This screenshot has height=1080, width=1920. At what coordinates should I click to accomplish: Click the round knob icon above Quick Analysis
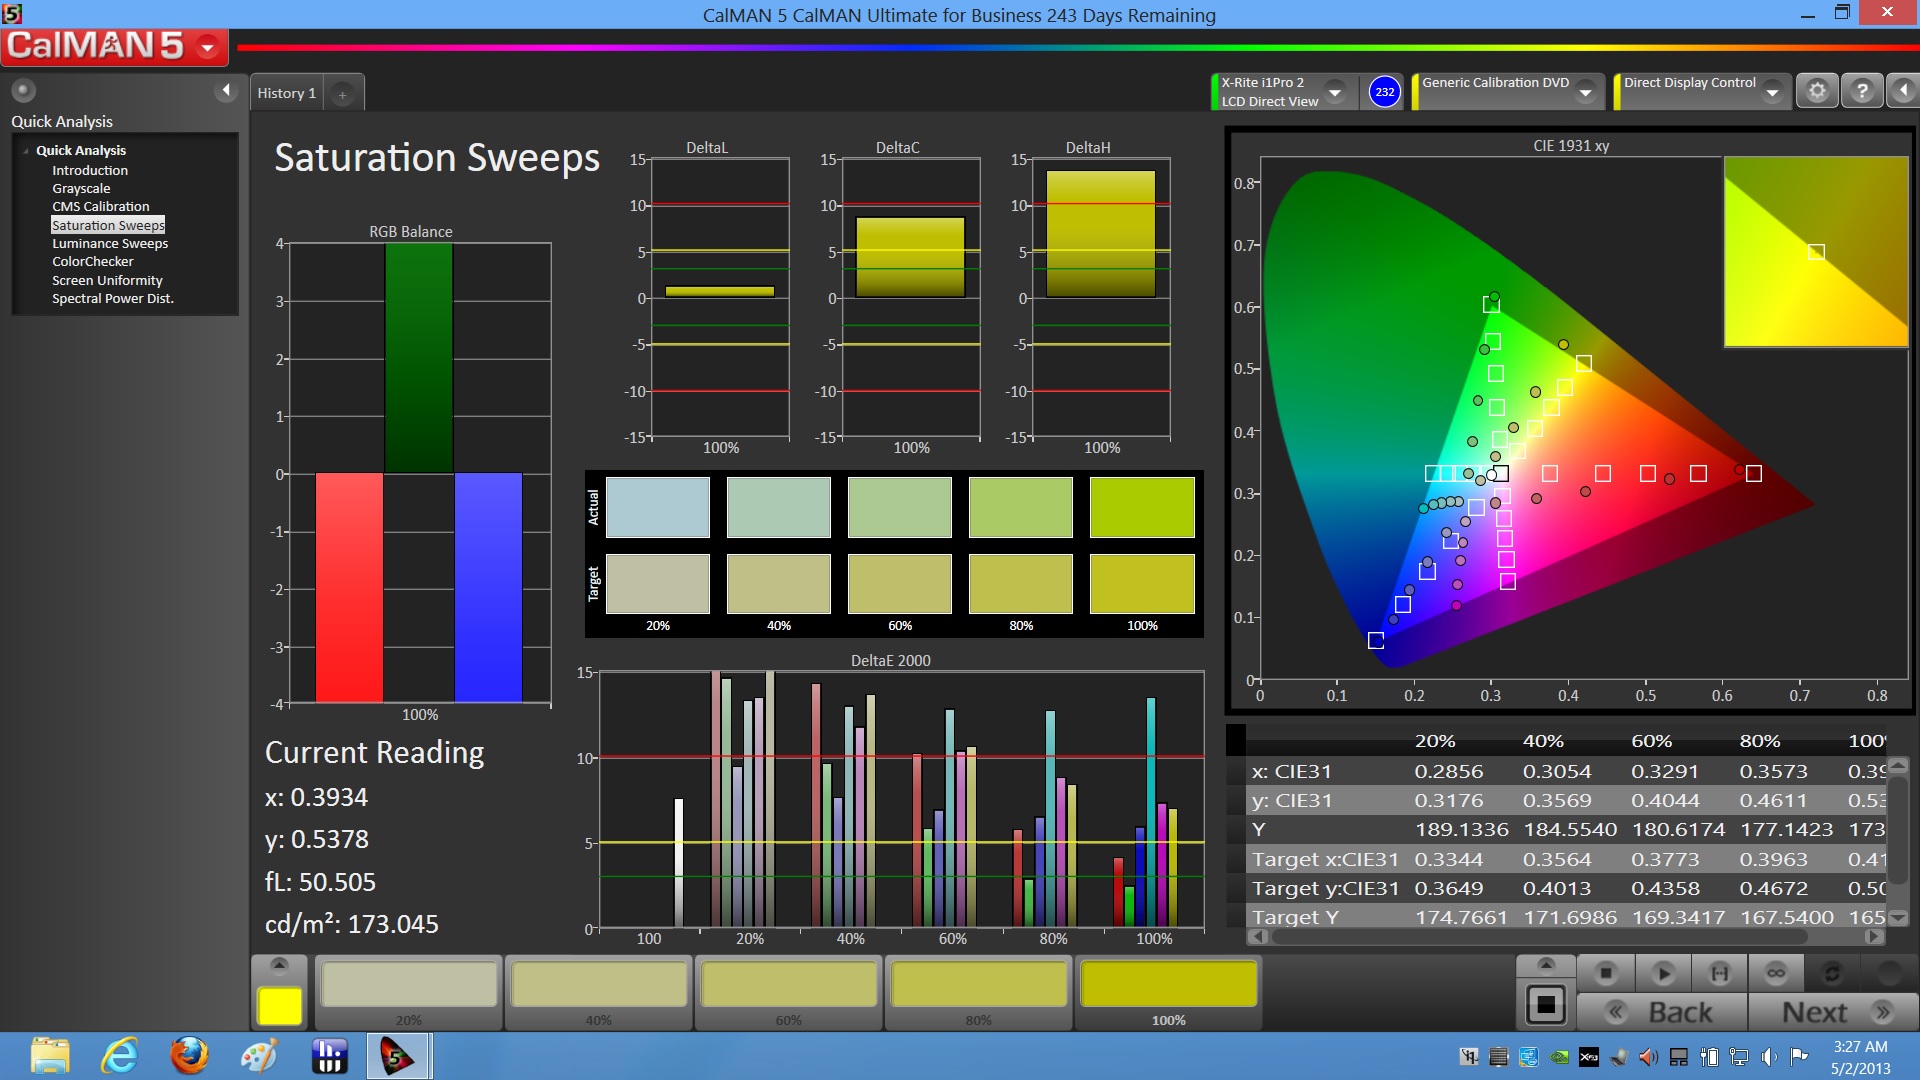coord(23,90)
